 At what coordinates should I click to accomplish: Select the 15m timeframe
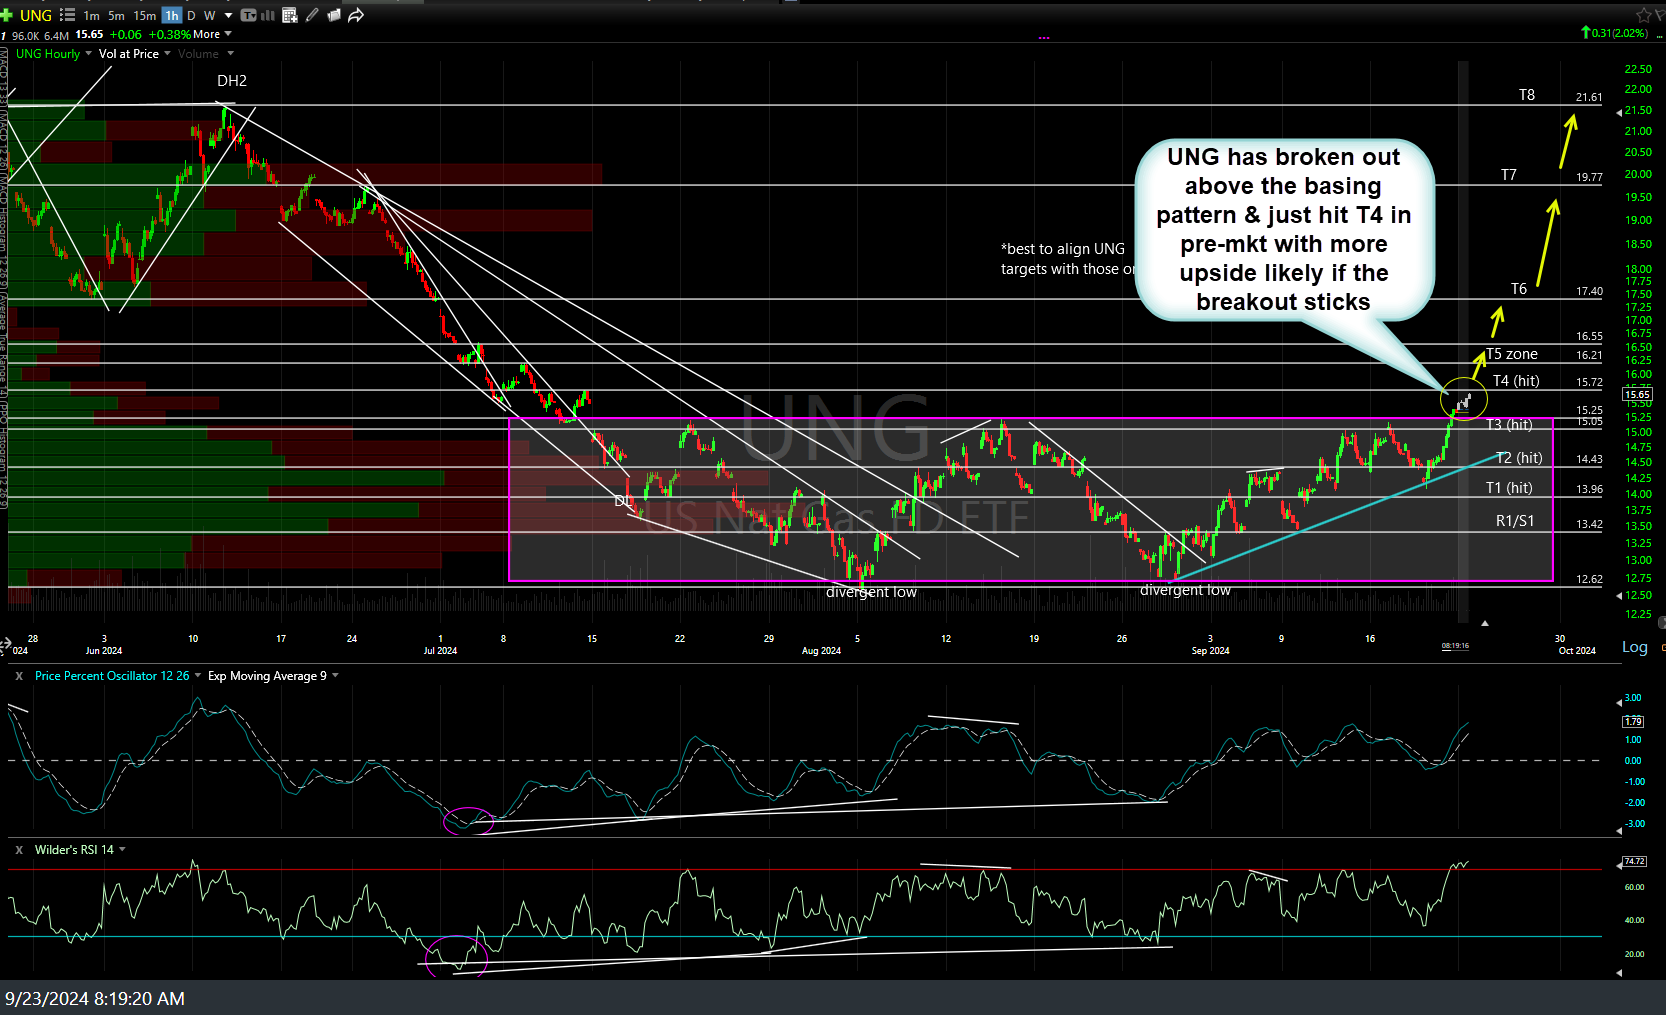click(x=145, y=15)
